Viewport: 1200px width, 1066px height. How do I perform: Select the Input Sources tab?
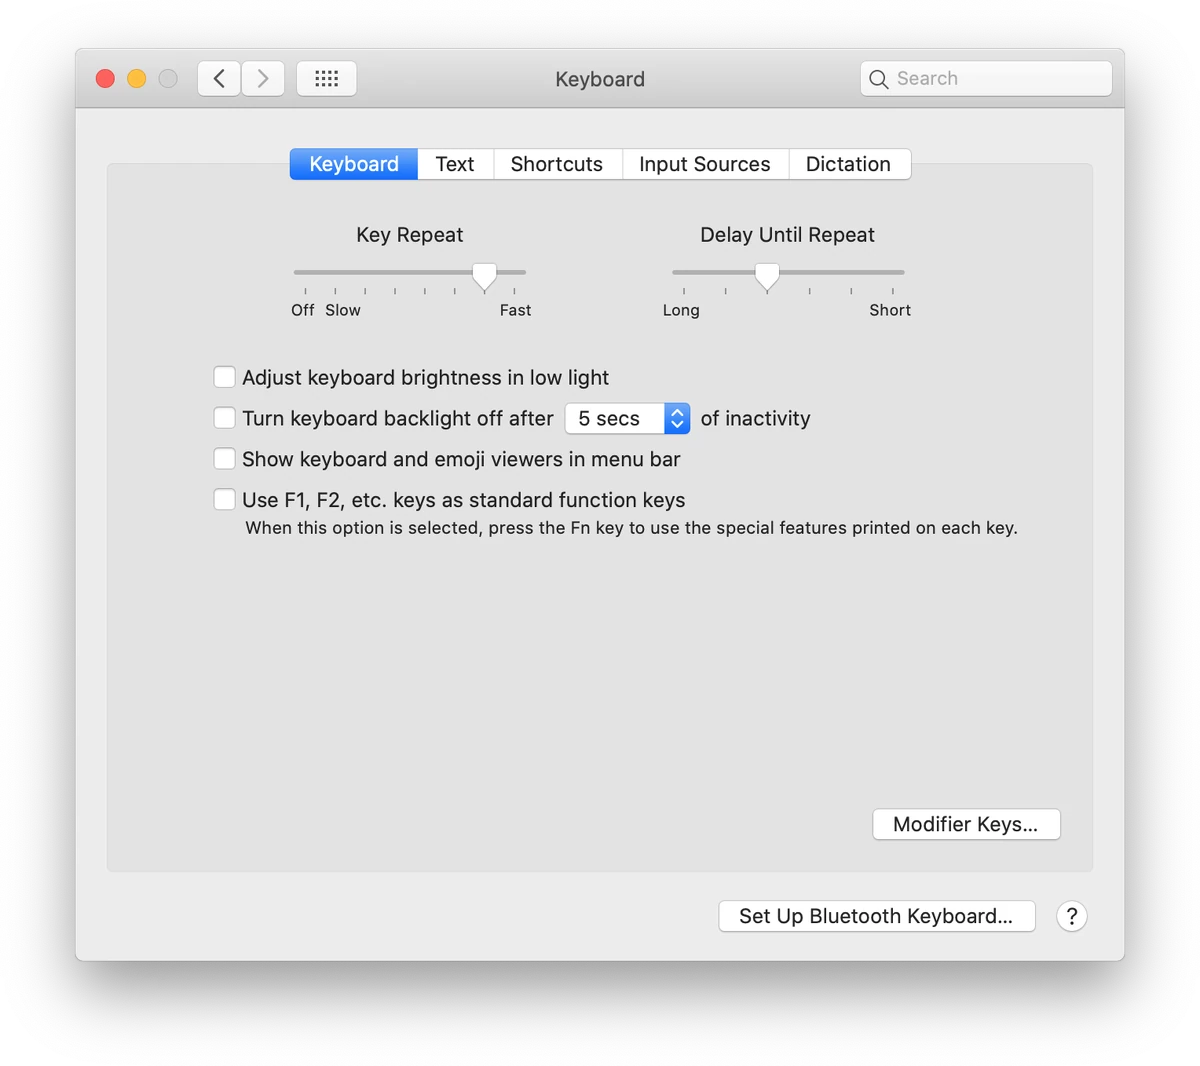(705, 164)
